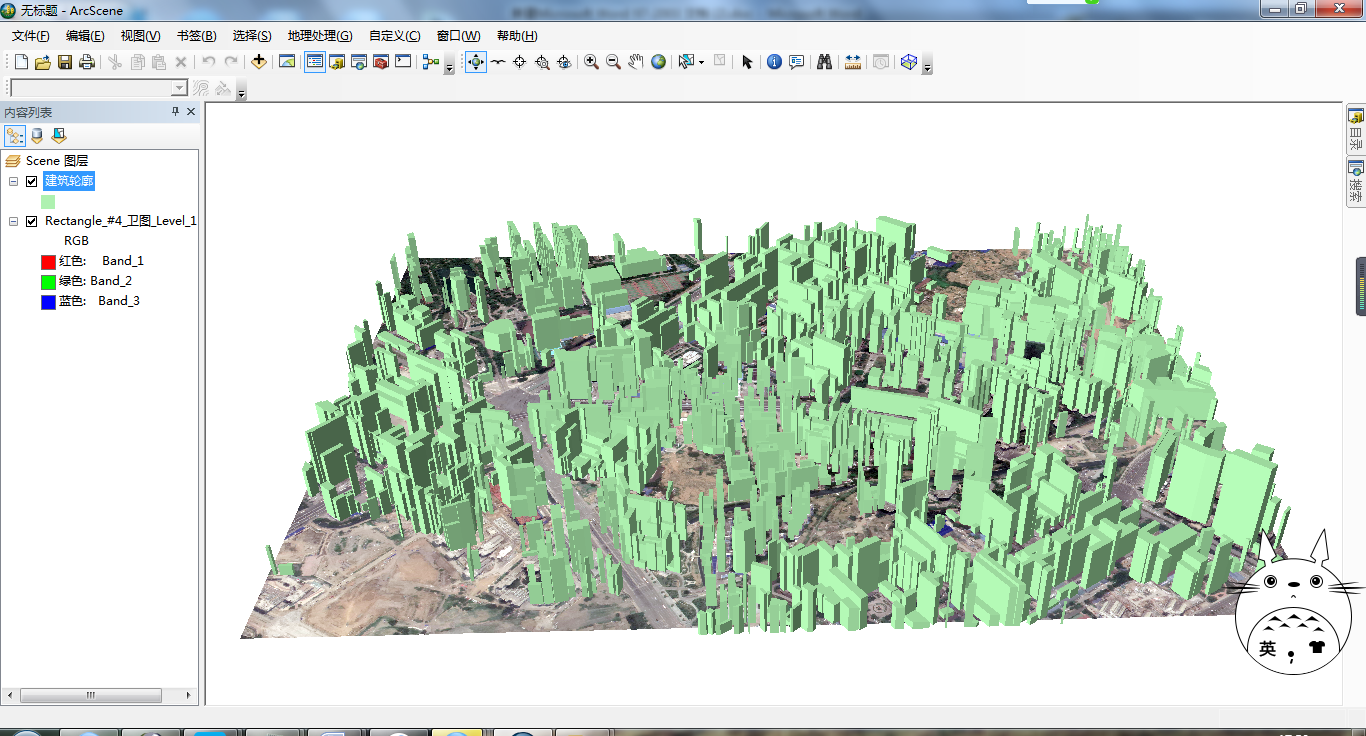The image size is (1366, 736).
Task: Click the Full Extent globe icon
Action: point(658,62)
